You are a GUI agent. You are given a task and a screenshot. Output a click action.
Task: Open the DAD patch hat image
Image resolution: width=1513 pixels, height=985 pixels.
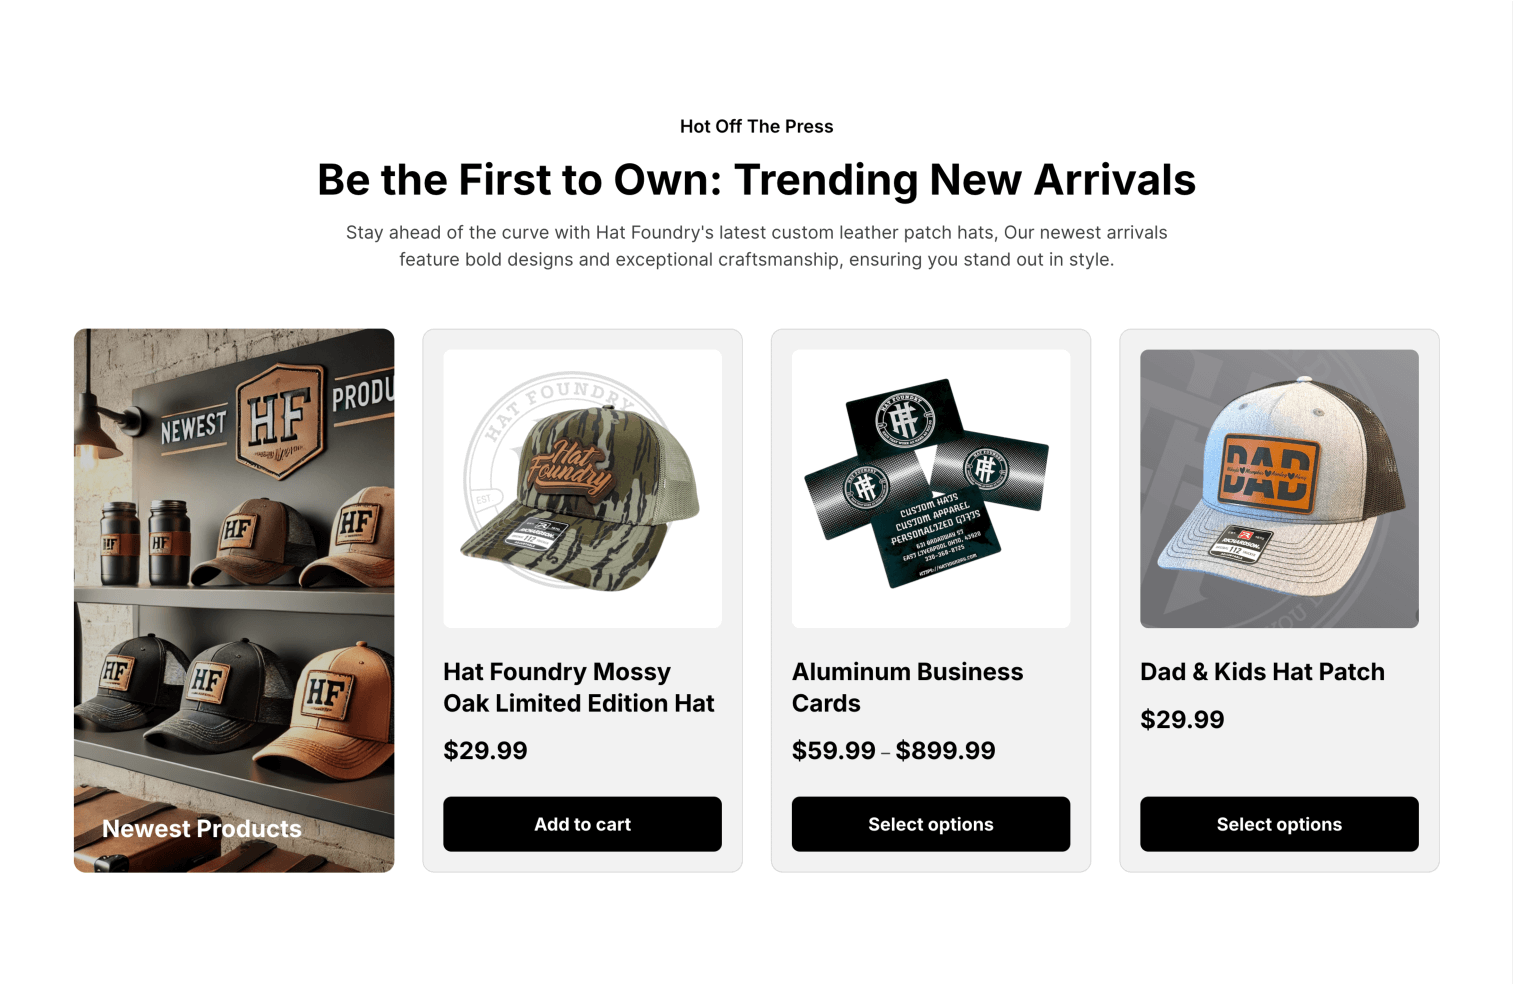1279,489
